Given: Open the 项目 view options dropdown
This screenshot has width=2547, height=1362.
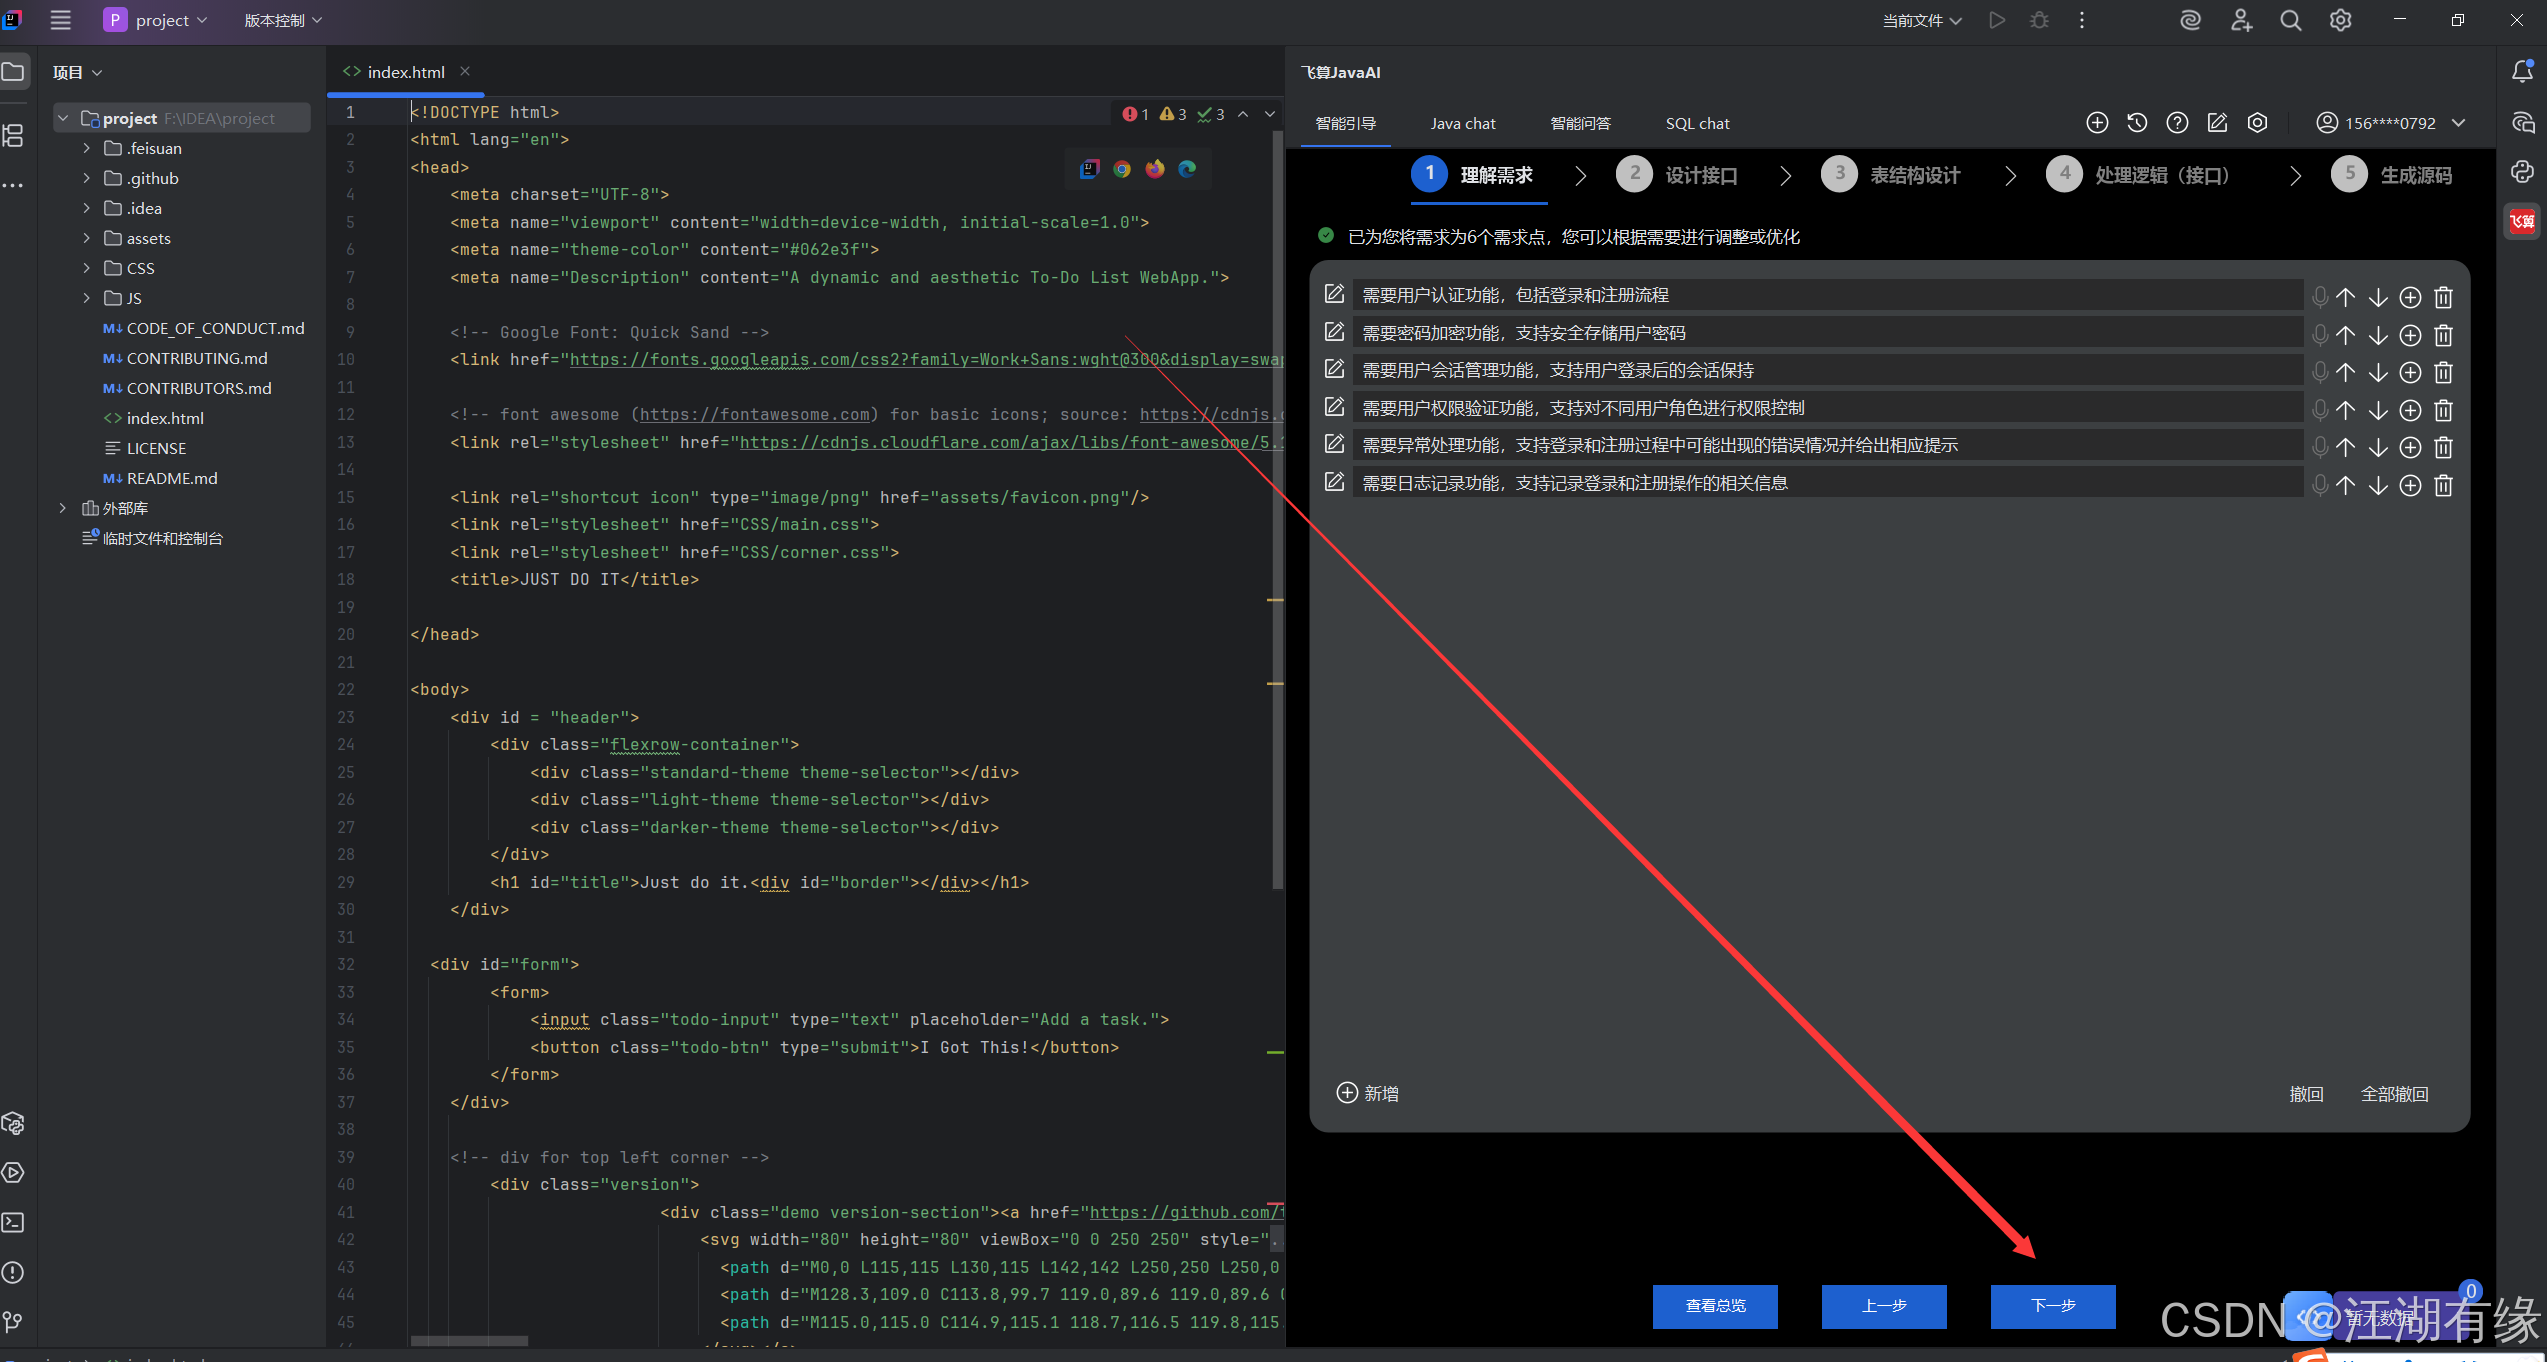Looking at the screenshot, I should coord(78,72).
